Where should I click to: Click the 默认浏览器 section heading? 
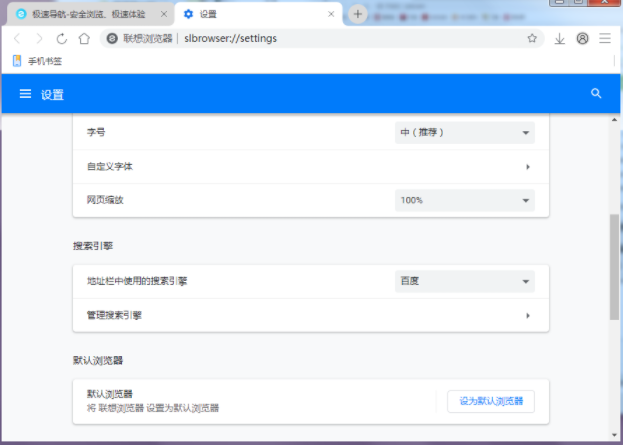coord(98,360)
